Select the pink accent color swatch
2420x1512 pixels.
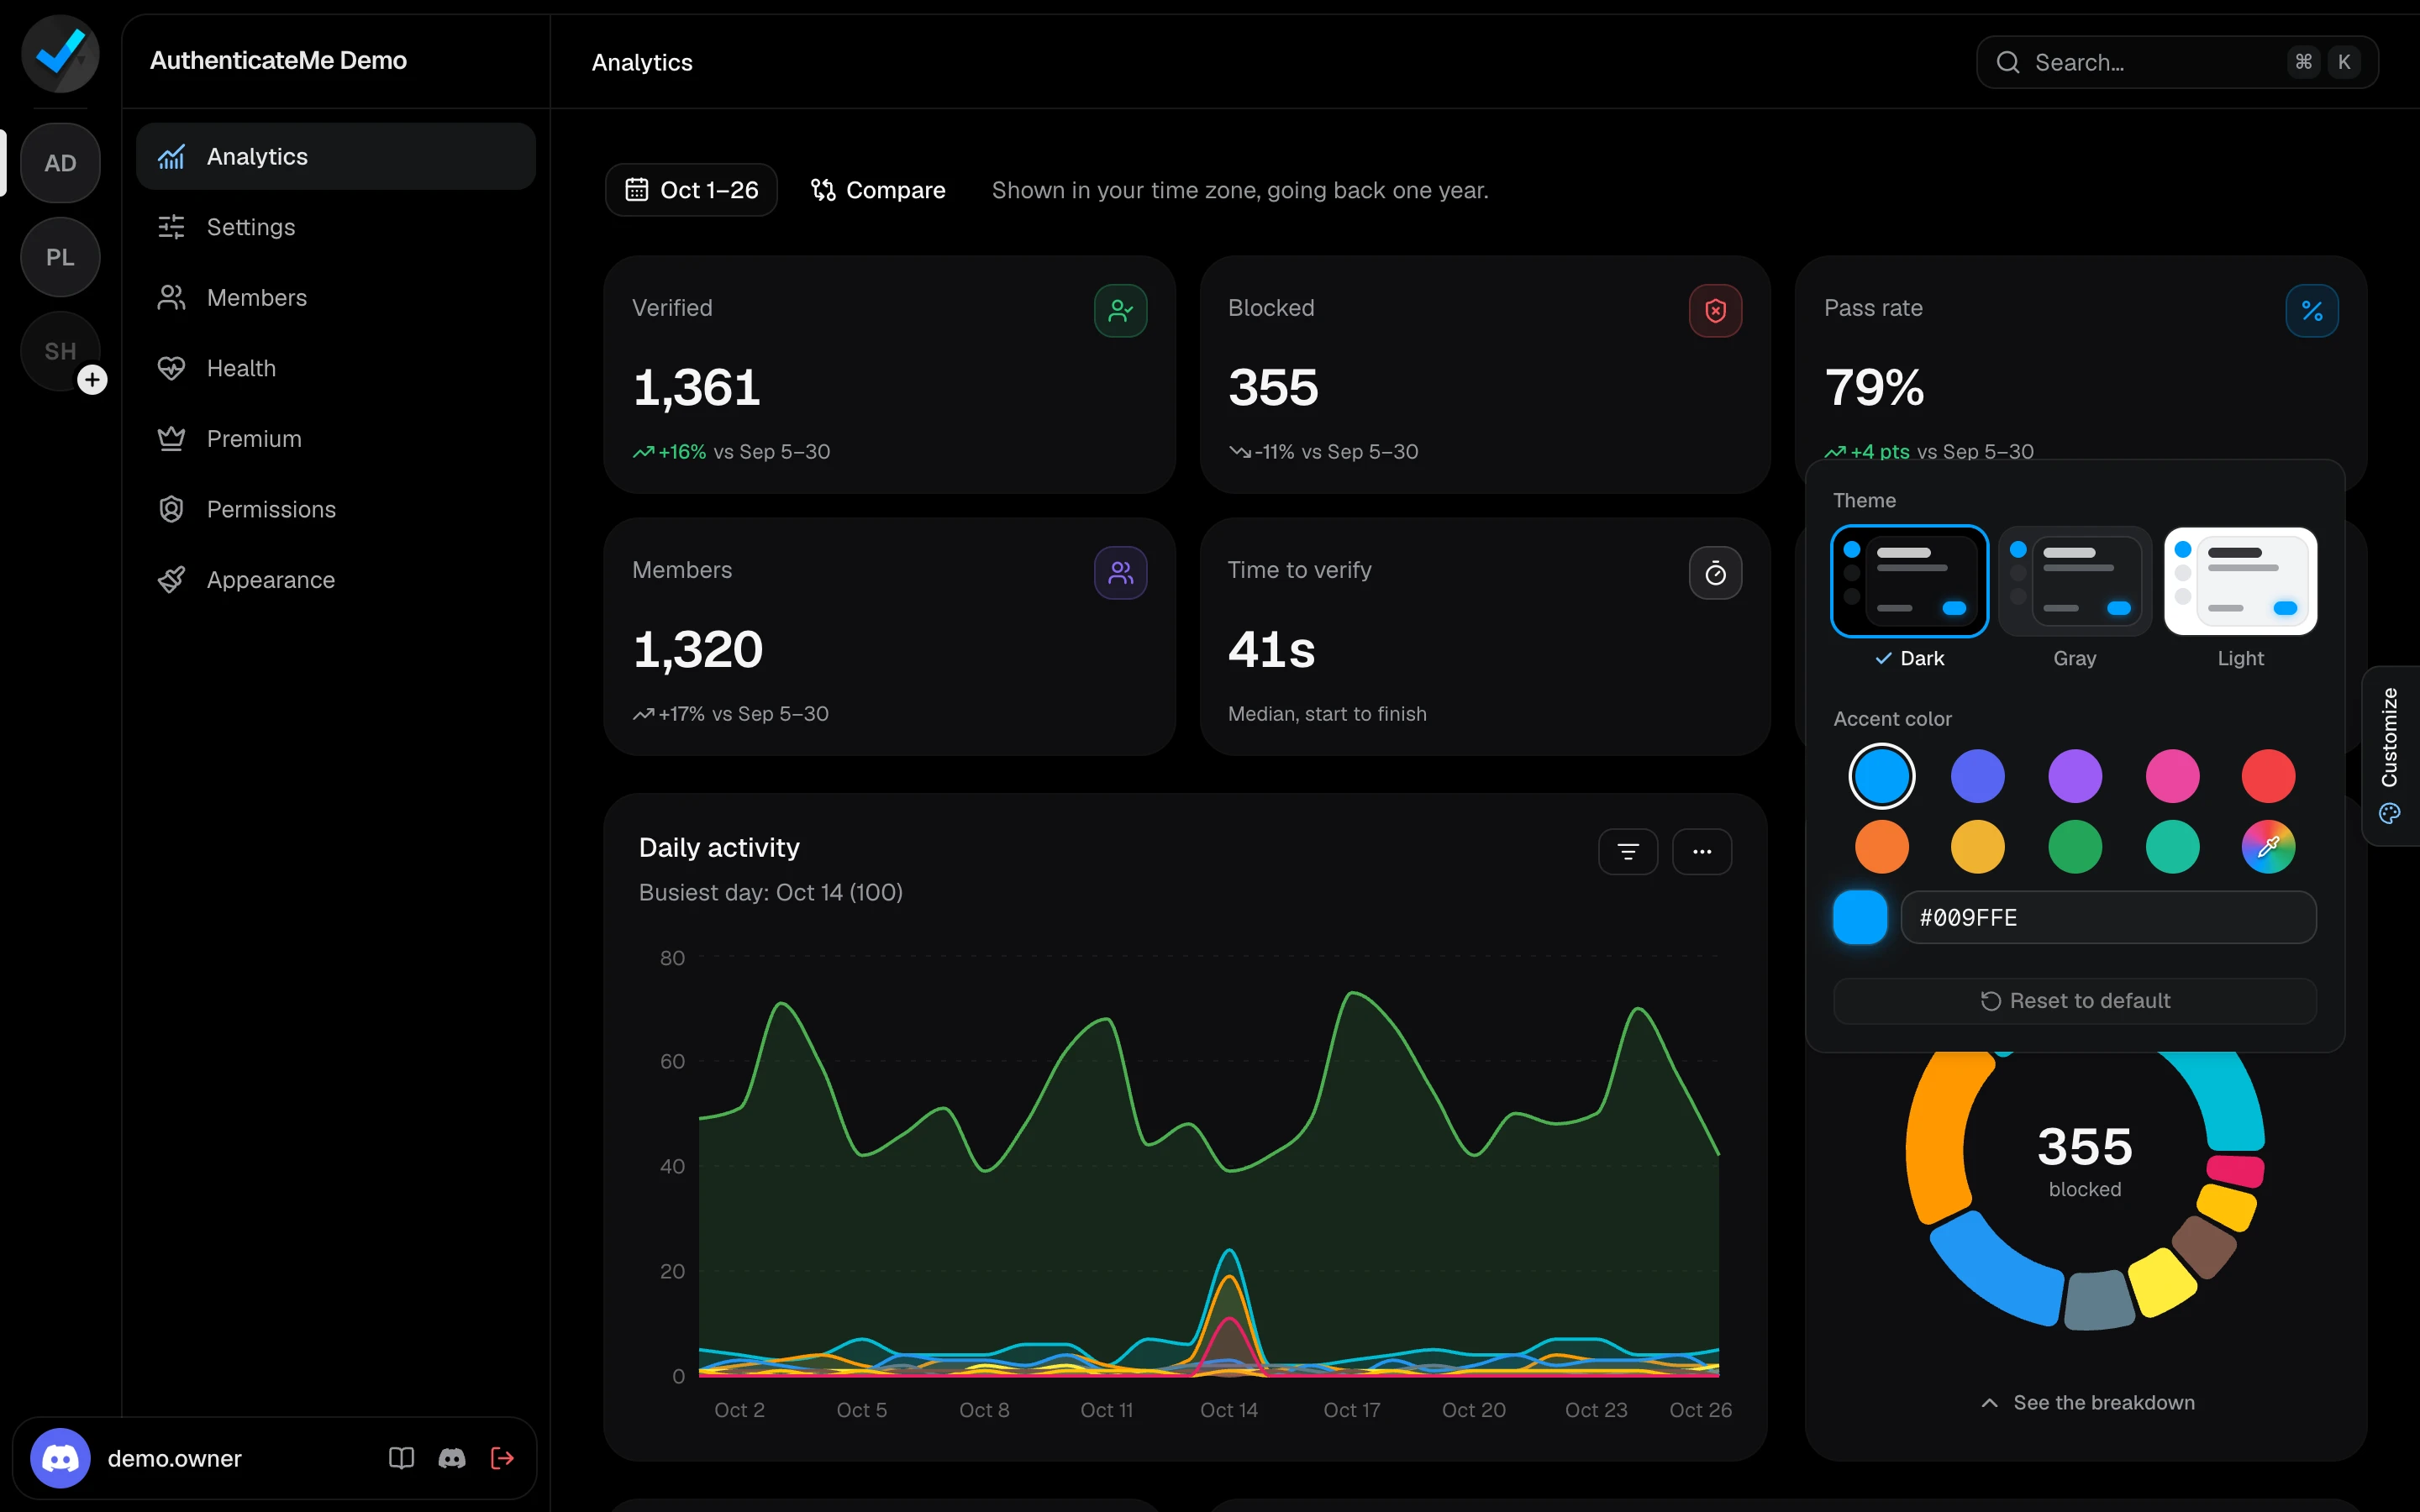click(x=2172, y=776)
